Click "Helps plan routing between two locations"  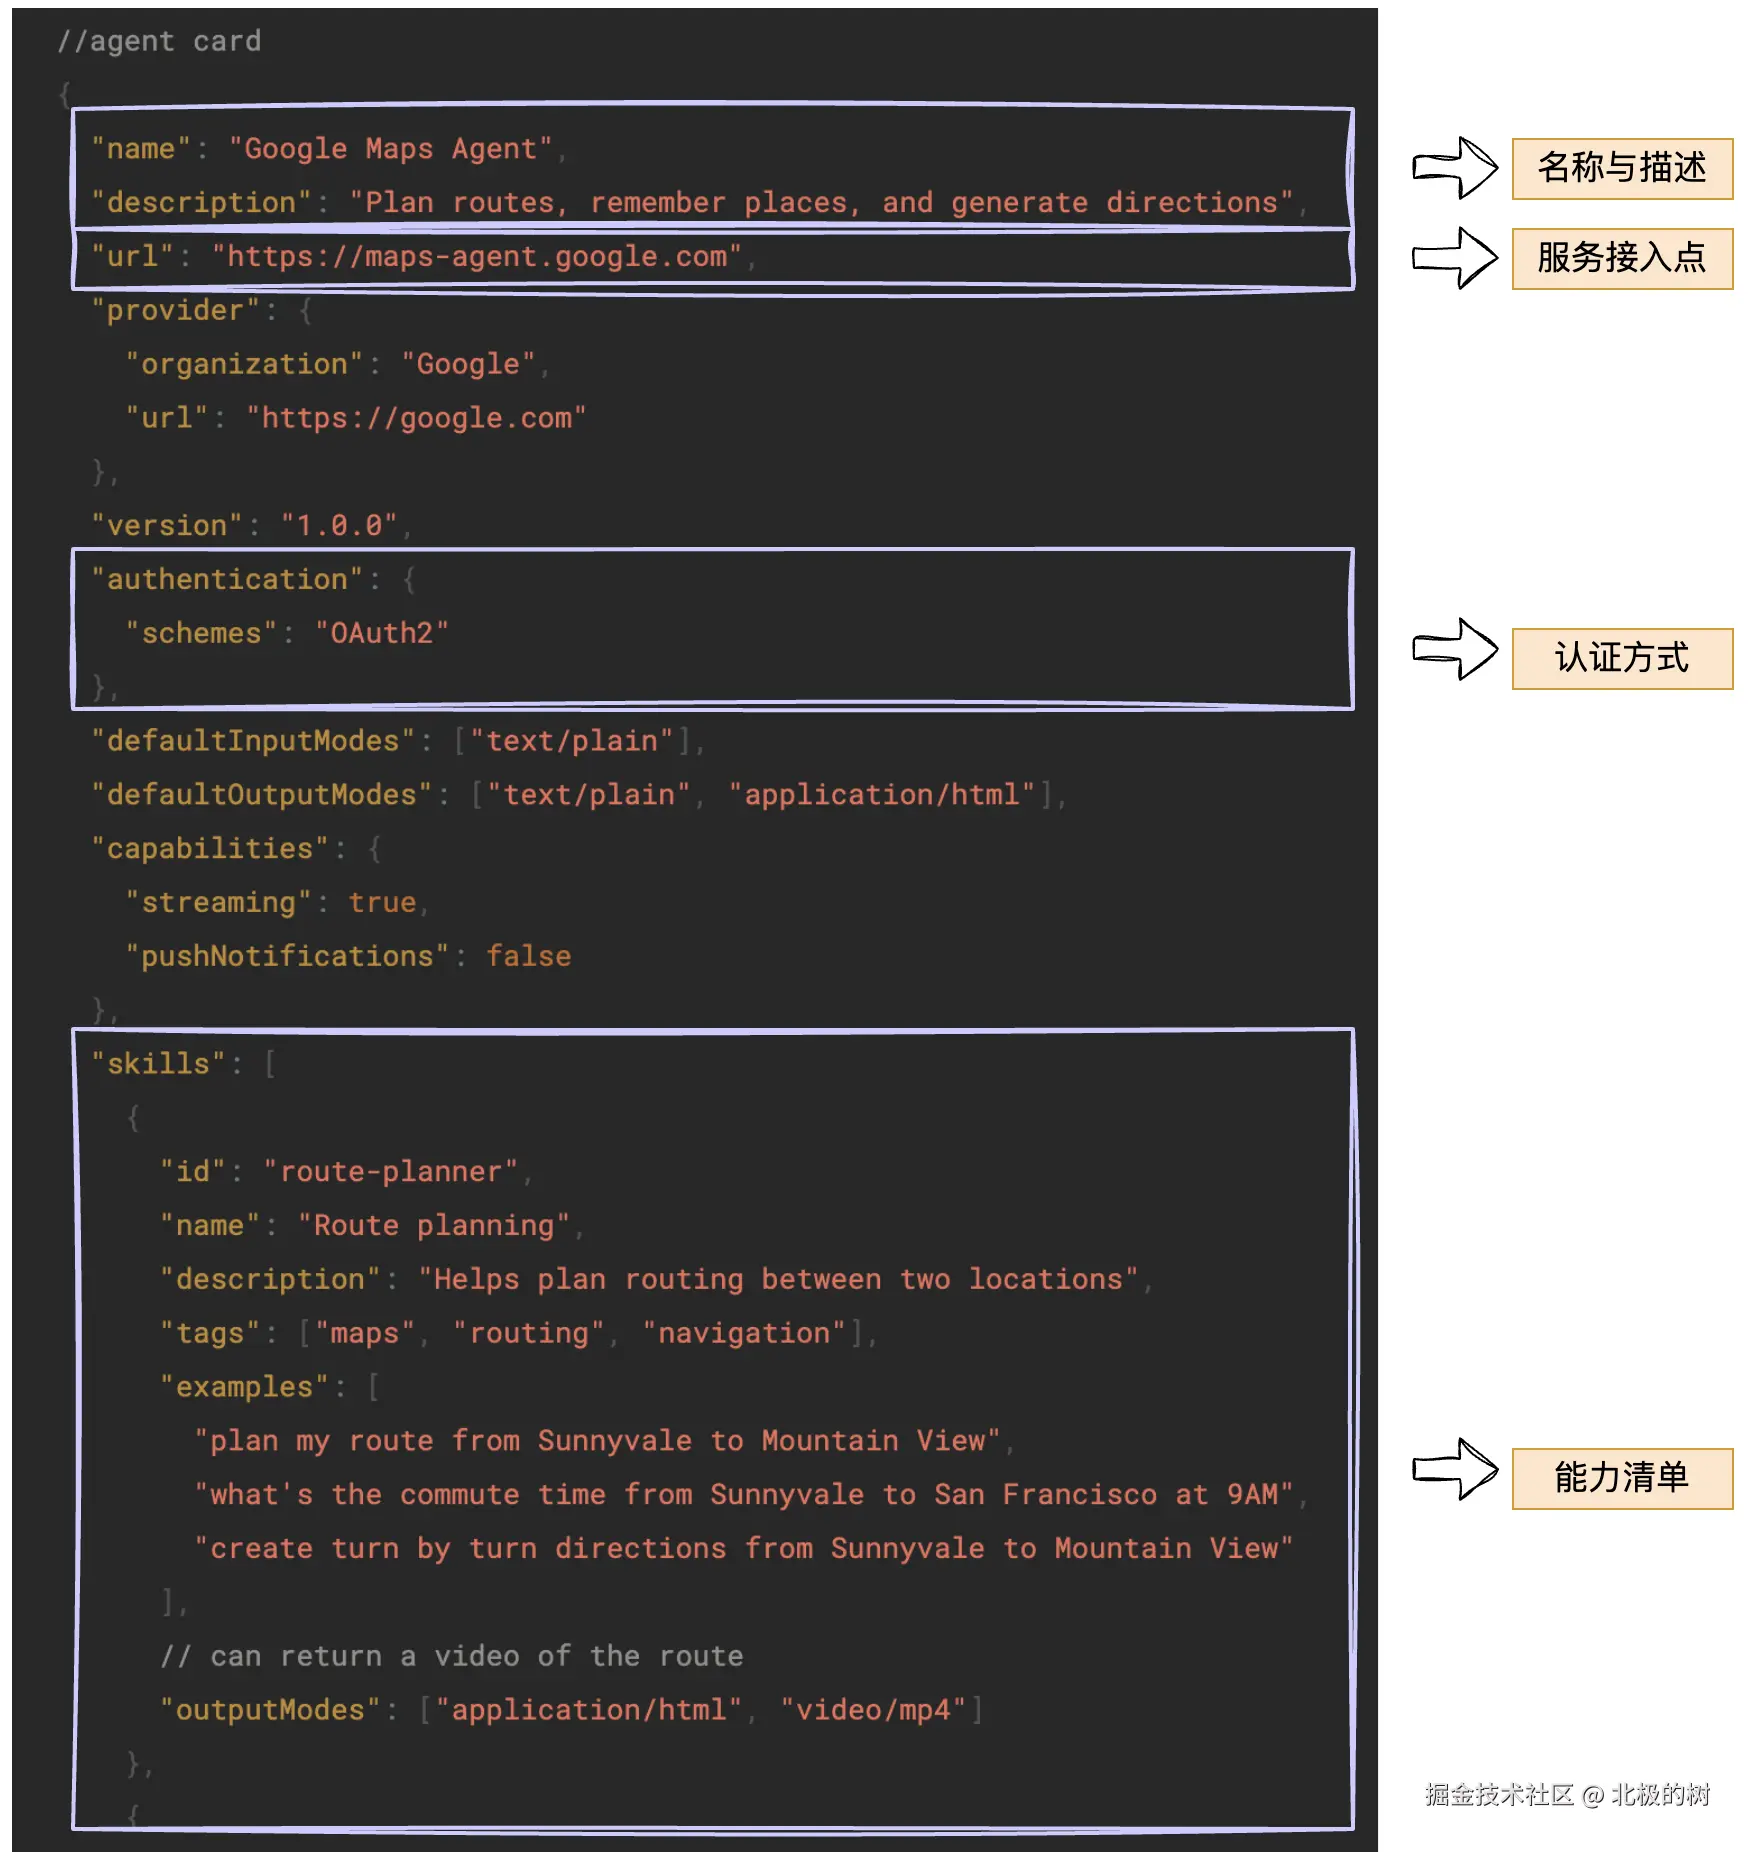[x=779, y=1280]
